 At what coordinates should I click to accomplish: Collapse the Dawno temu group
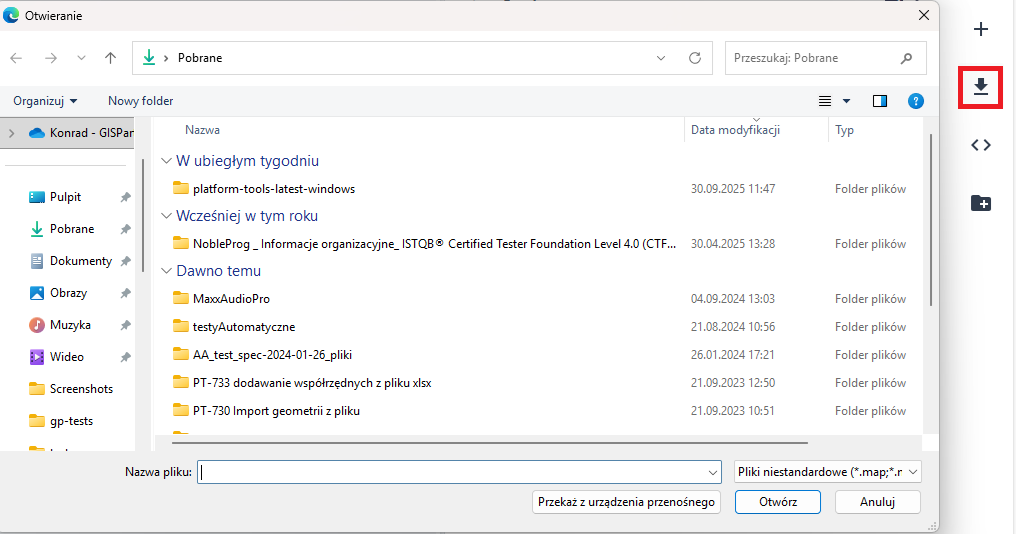pyautogui.click(x=167, y=271)
